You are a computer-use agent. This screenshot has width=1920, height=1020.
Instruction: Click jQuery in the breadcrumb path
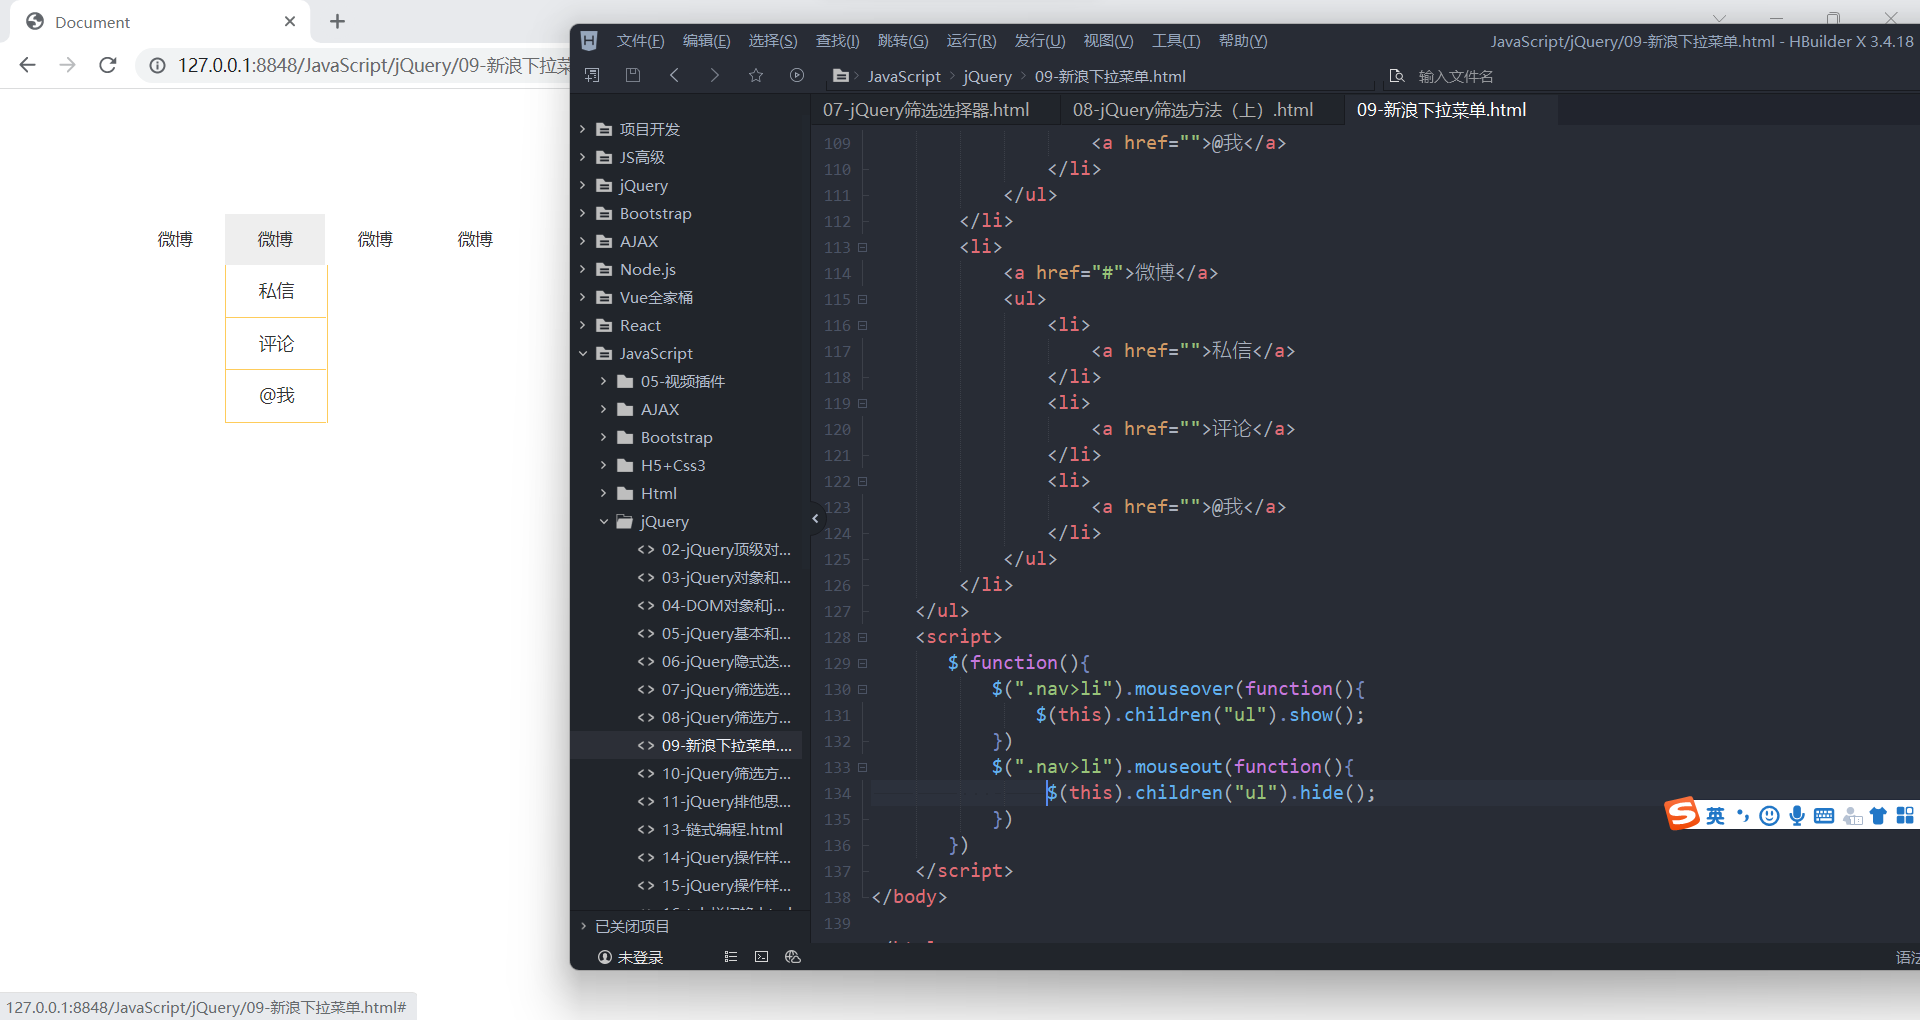coord(987,76)
